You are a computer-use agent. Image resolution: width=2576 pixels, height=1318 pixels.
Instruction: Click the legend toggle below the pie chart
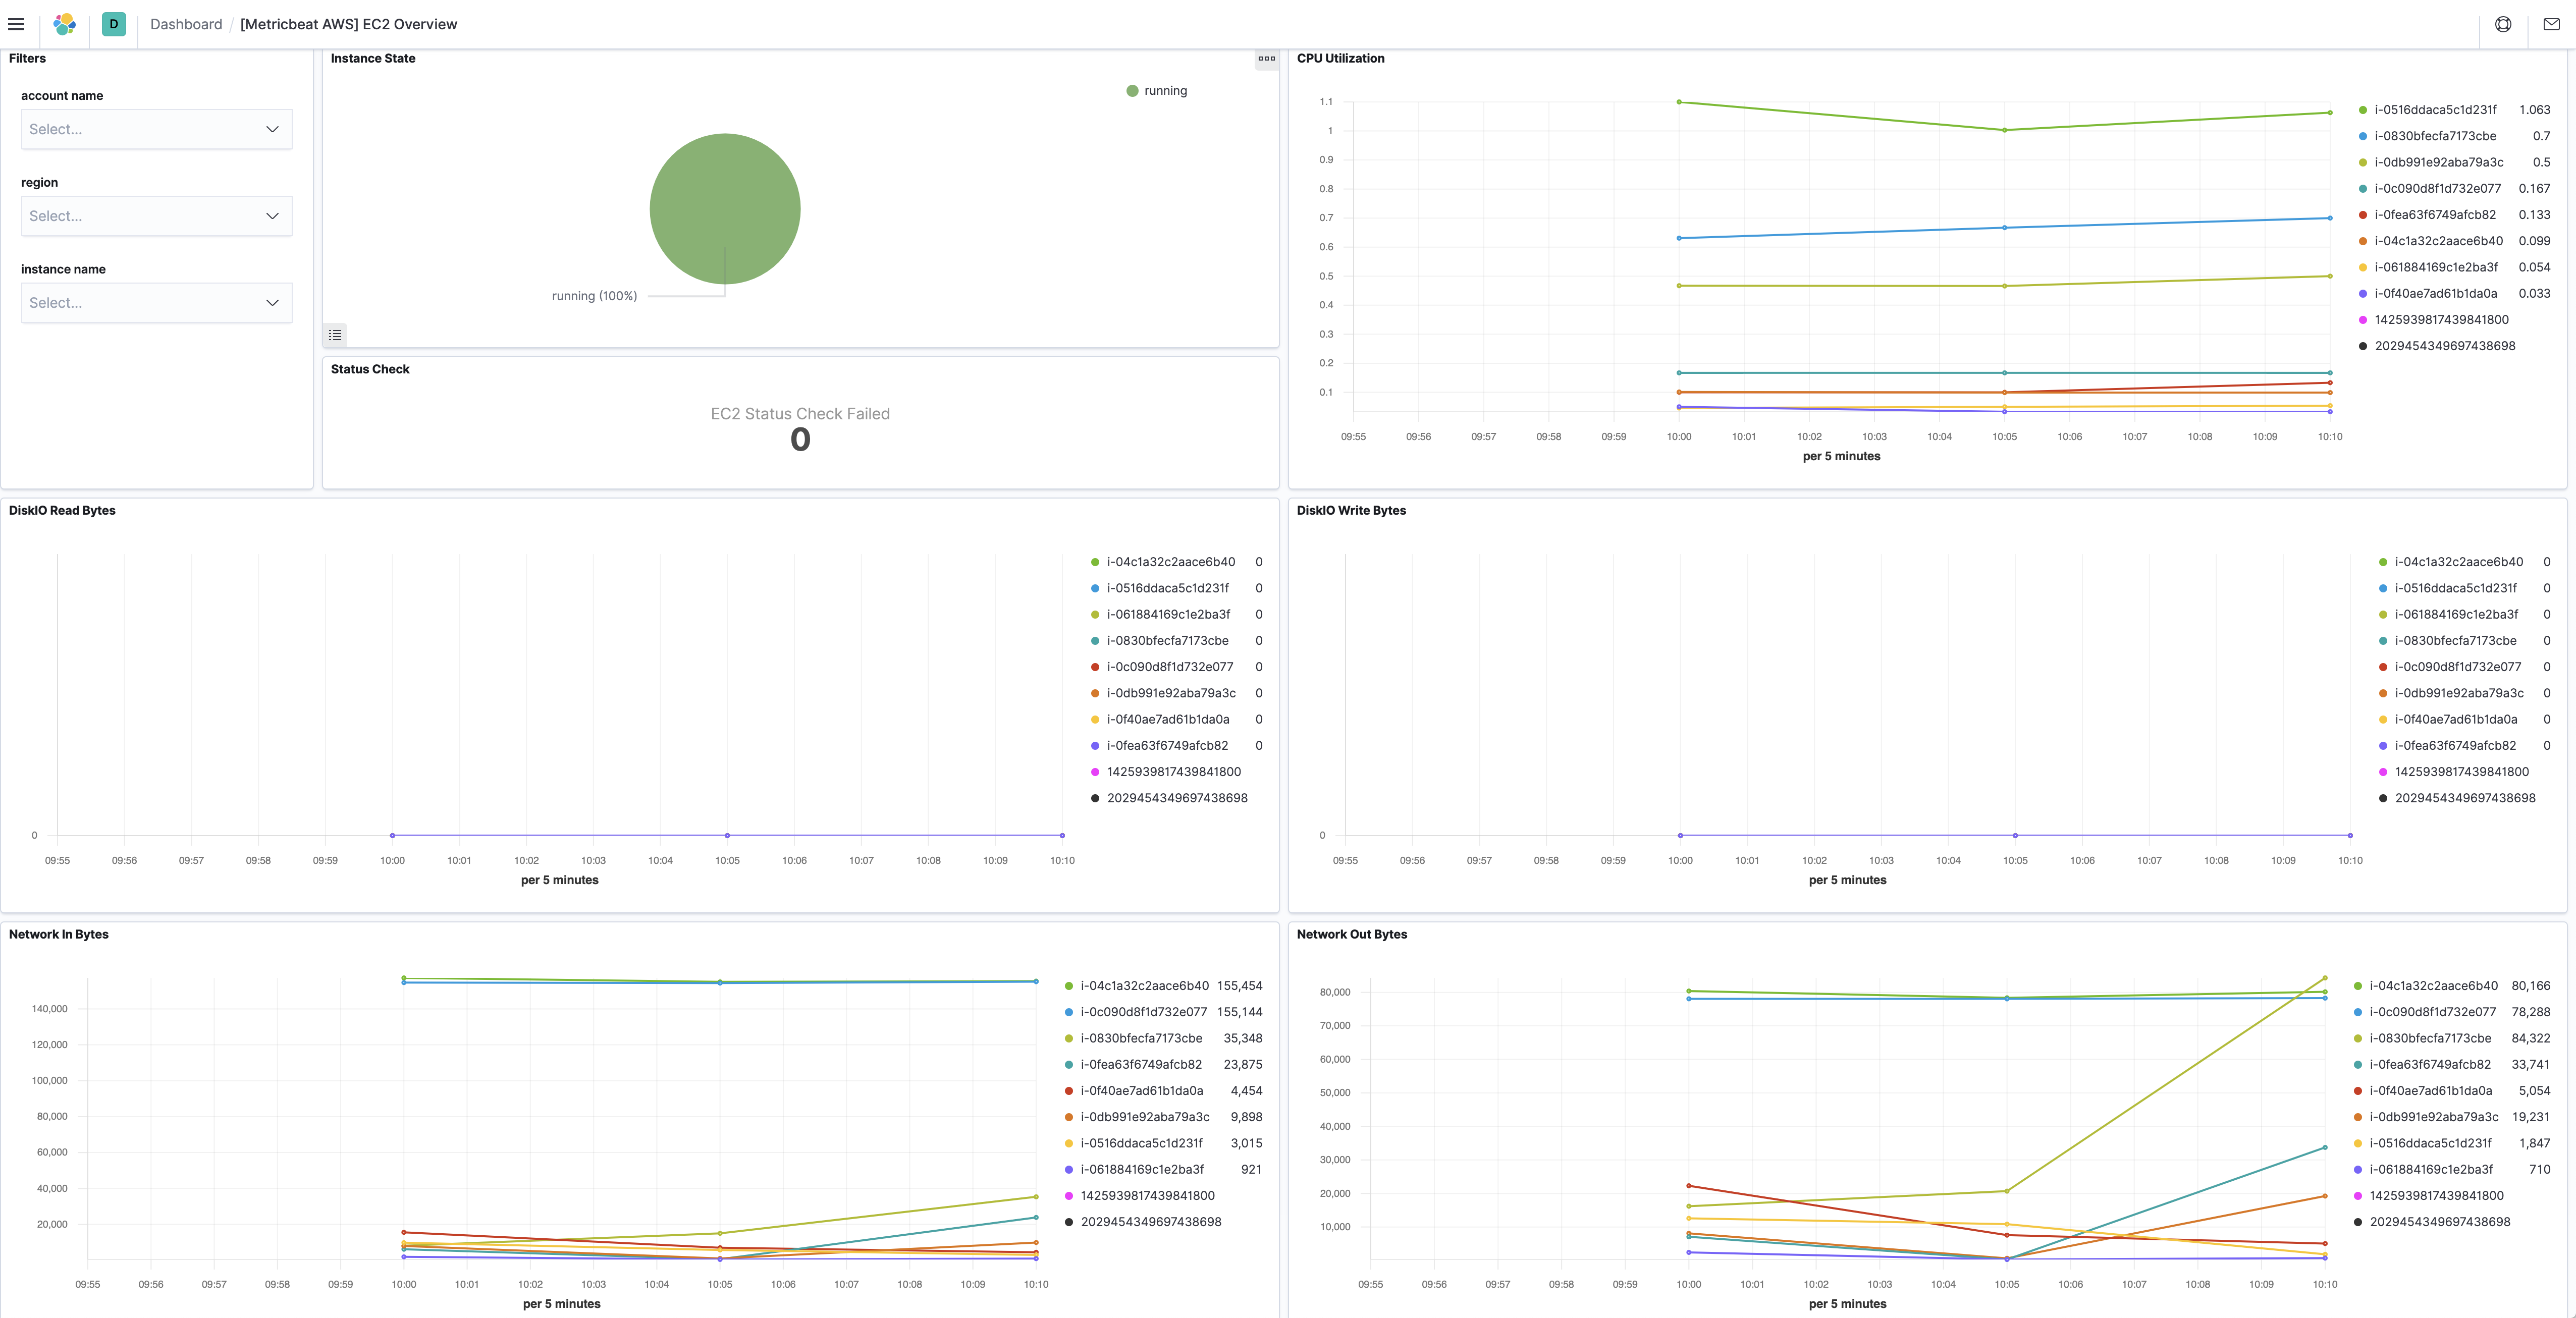coord(335,335)
